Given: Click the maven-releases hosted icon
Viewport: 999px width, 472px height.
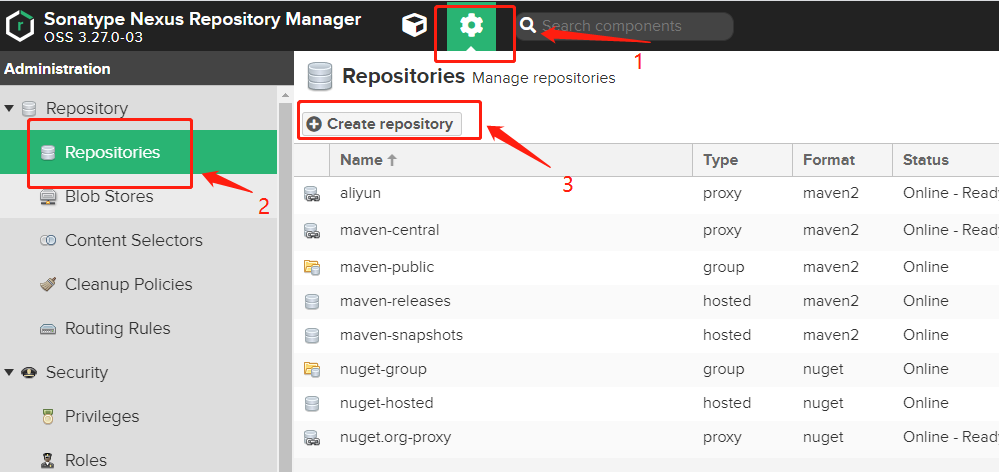Looking at the screenshot, I should pos(311,301).
